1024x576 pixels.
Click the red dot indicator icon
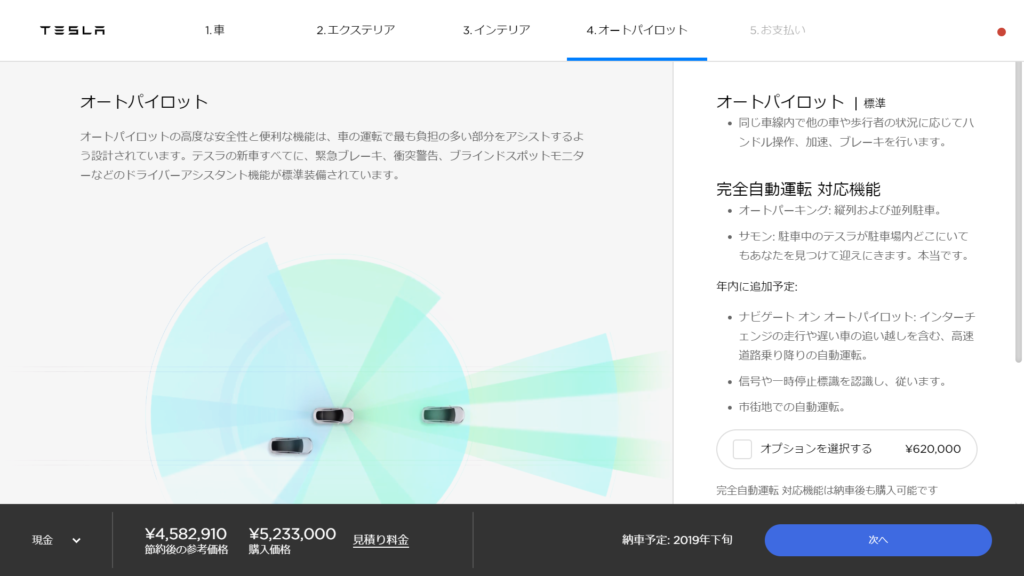pos(1001,32)
